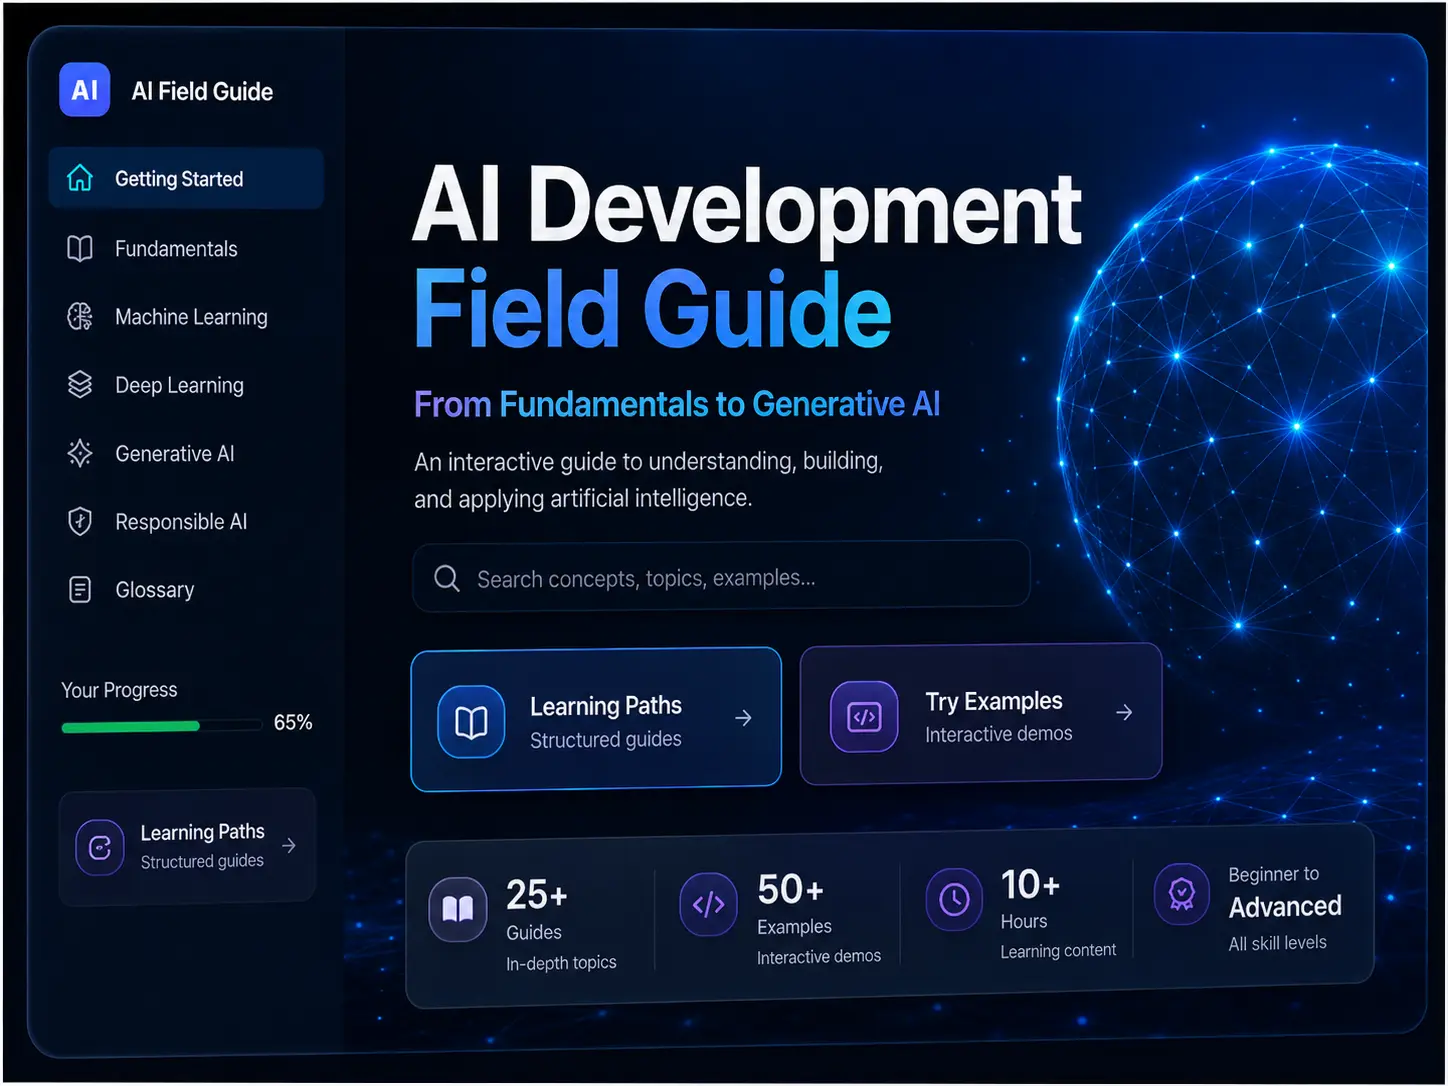Viewport: 1448px width, 1086px height.
Task: Open the Glossary page
Action: 186,590
